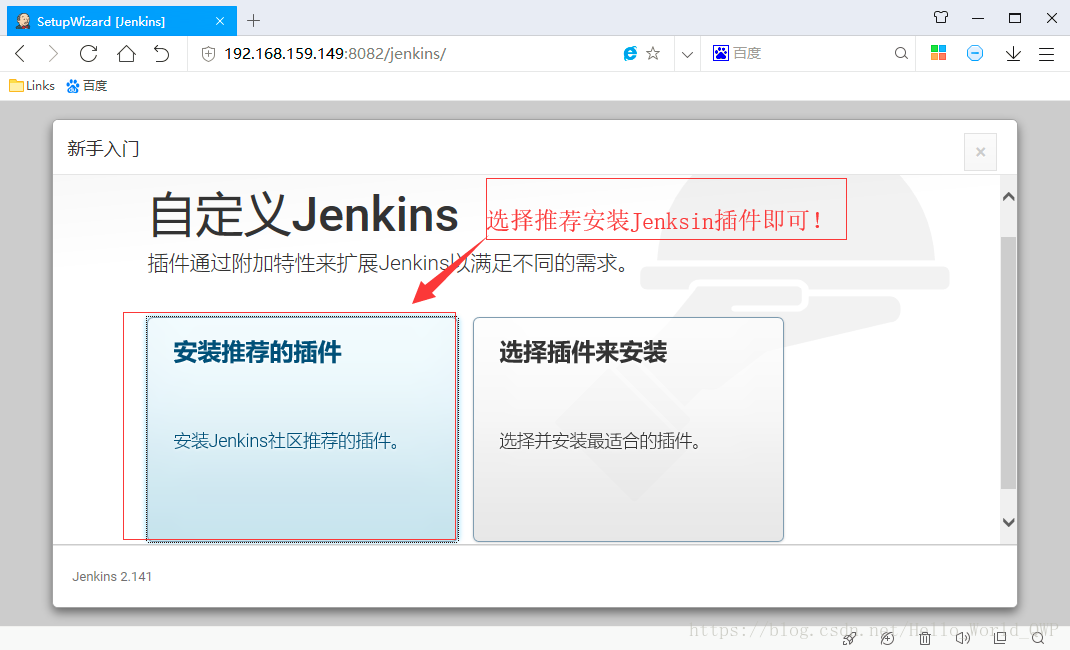
Task: Choose 选择插件来安装 option
Action: (628, 429)
